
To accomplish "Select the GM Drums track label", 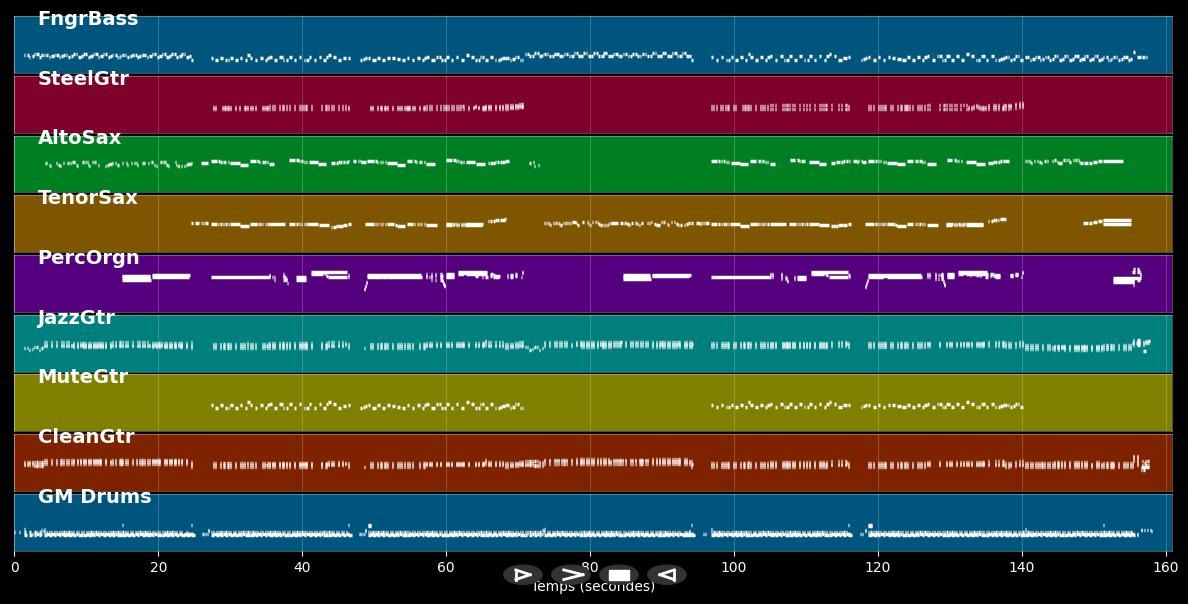I will coord(95,497).
